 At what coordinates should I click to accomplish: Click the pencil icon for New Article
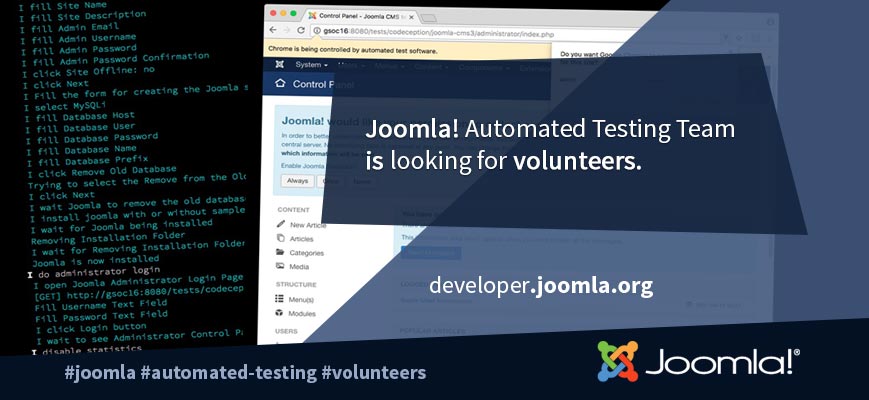tap(280, 224)
